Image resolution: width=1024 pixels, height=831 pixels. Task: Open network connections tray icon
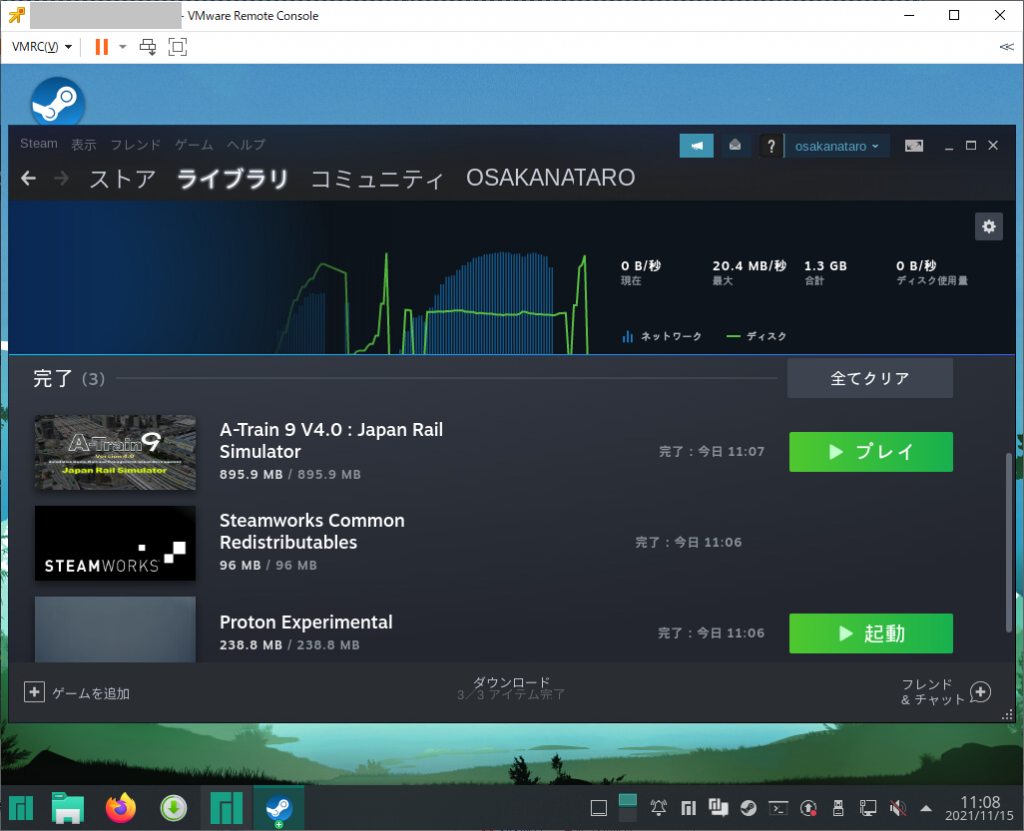click(x=868, y=808)
